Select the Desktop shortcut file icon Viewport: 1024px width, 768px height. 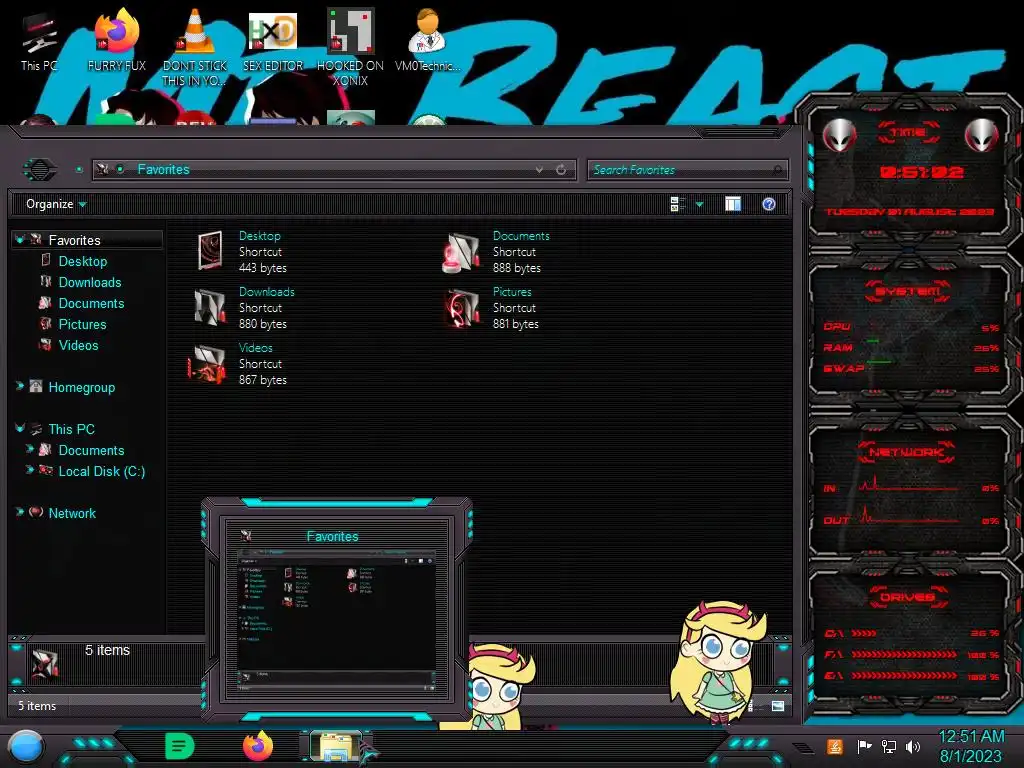(210, 251)
